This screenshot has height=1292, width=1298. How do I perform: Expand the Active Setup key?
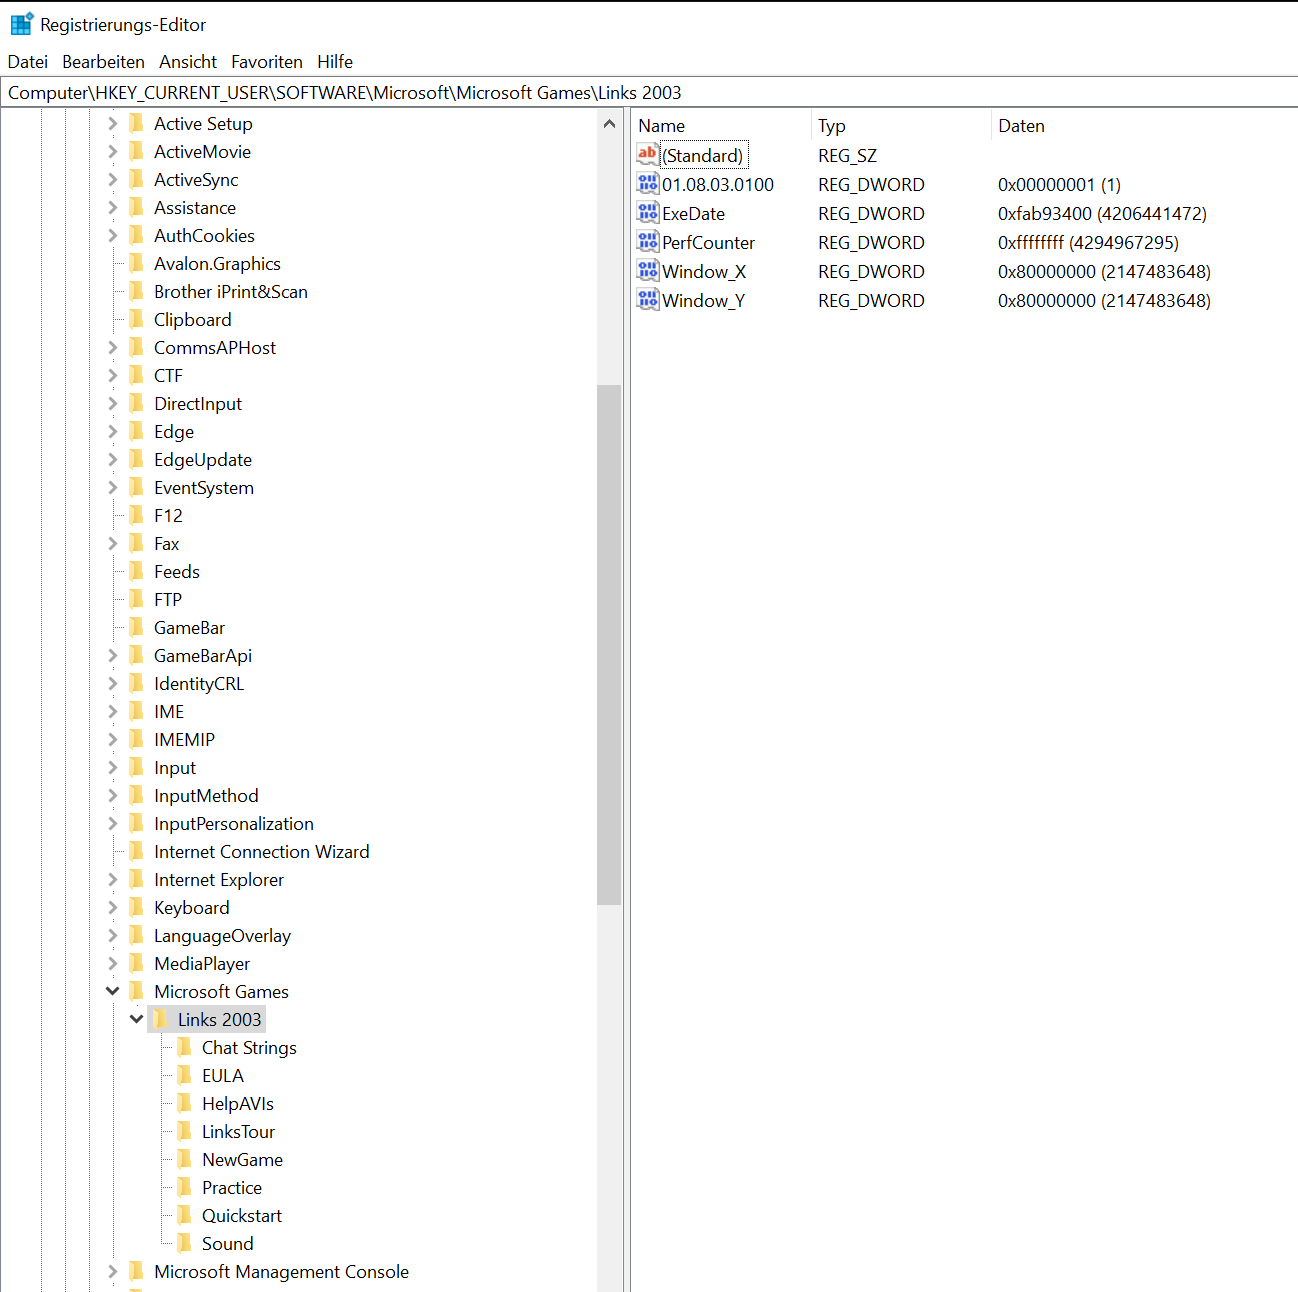coord(112,123)
